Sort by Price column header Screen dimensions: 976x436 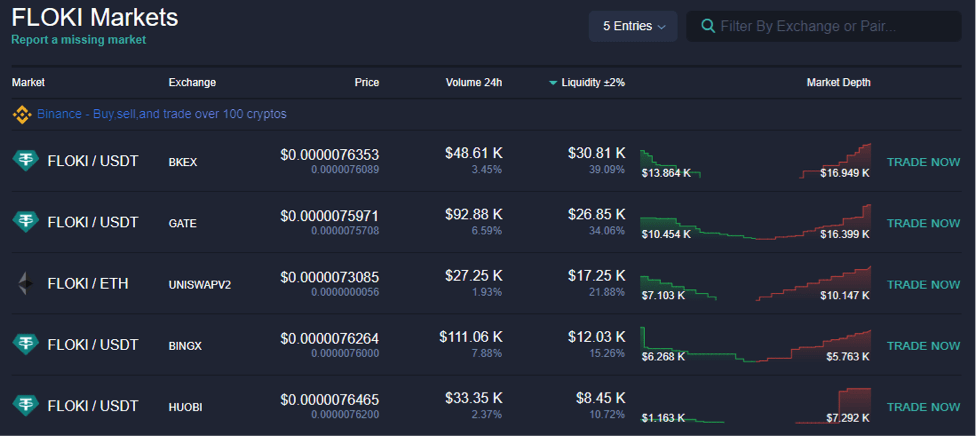(367, 82)
